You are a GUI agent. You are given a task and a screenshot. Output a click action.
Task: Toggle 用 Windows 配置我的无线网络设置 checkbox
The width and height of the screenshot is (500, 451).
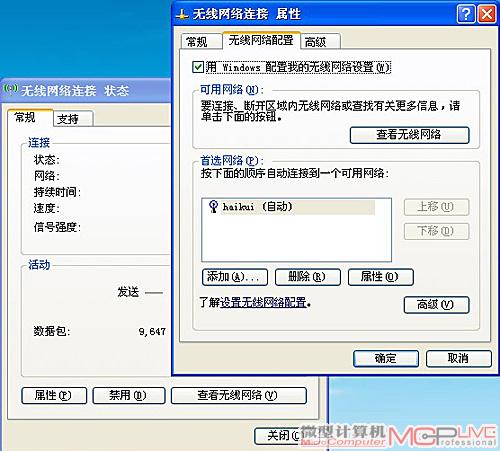point(198,67)
